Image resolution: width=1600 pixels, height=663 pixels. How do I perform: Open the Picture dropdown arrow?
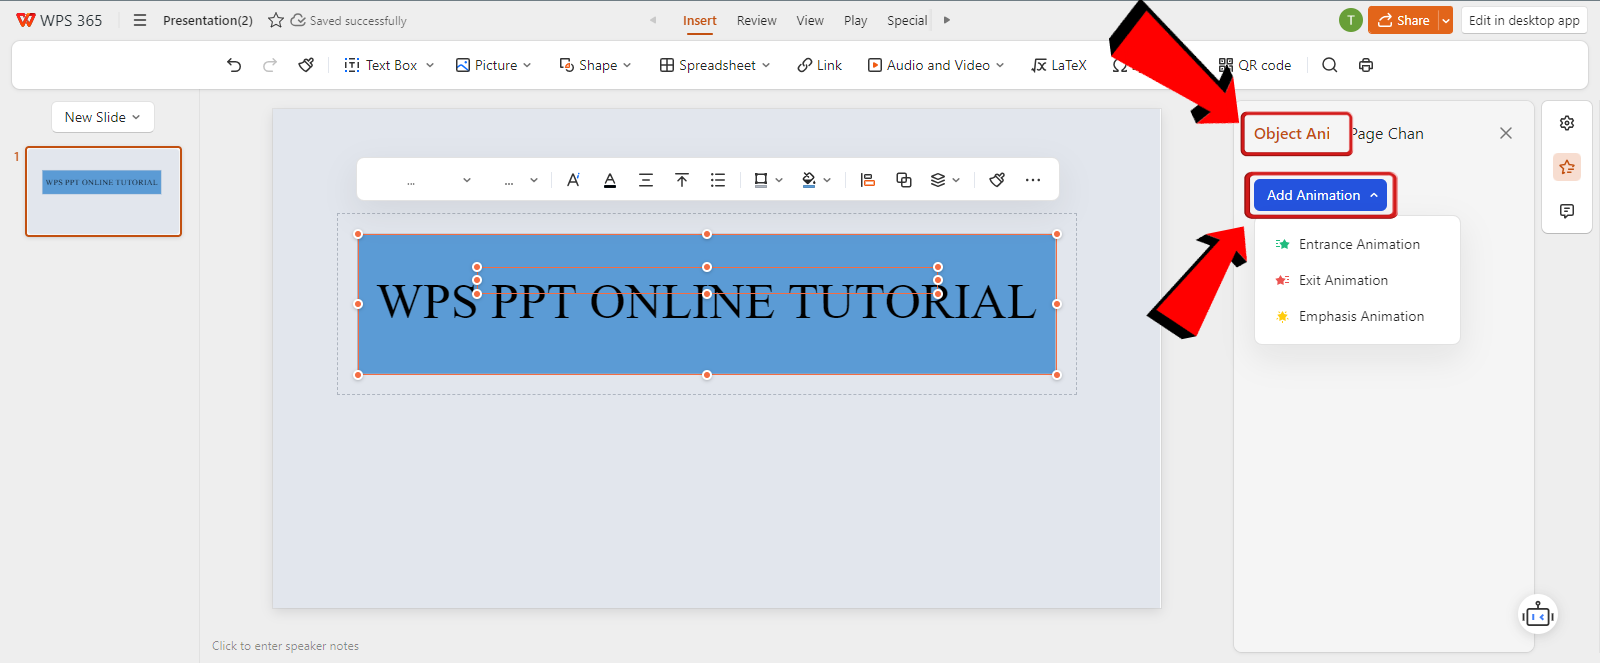click(x=527, y=65)
